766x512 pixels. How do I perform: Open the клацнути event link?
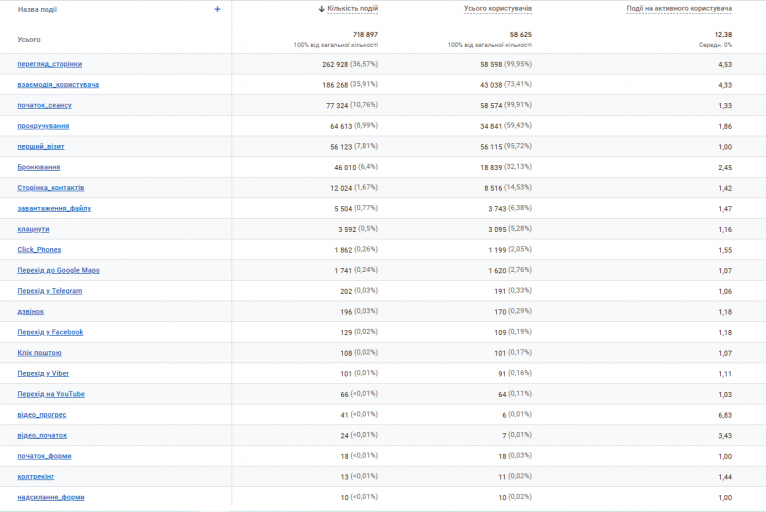(x=33, y=229)
